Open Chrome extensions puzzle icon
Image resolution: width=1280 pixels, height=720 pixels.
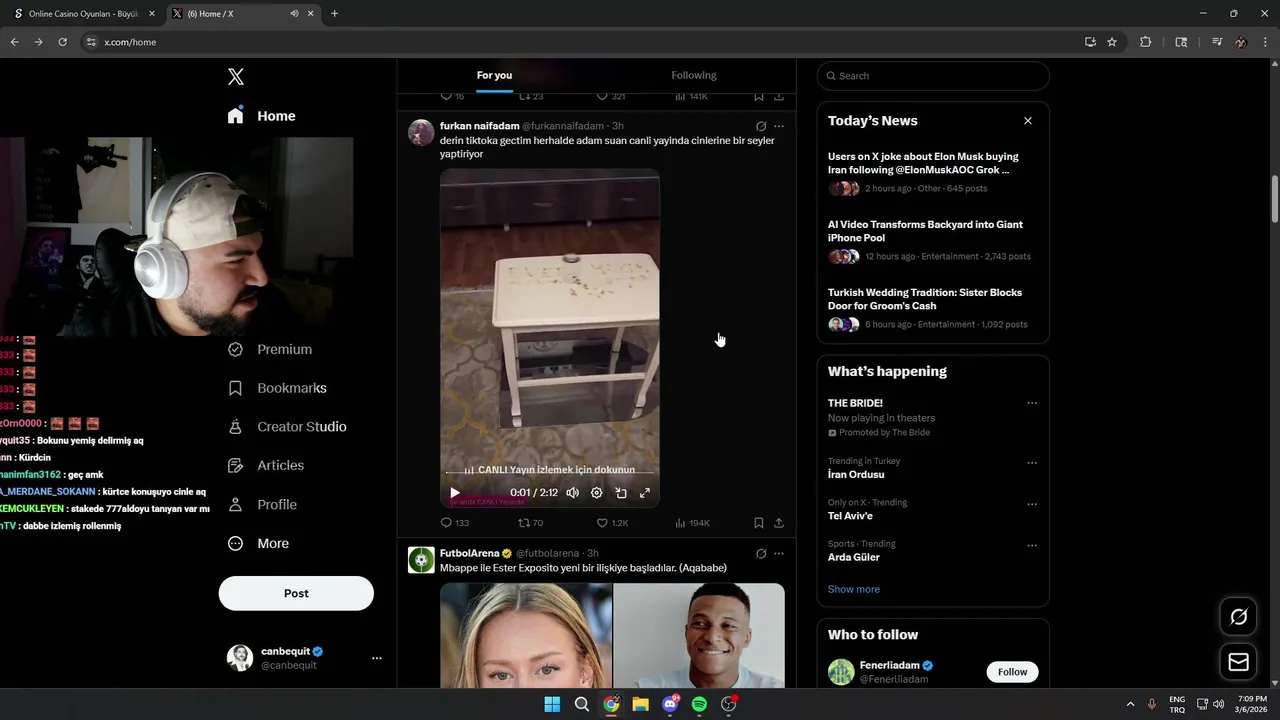coord(1146,42)
